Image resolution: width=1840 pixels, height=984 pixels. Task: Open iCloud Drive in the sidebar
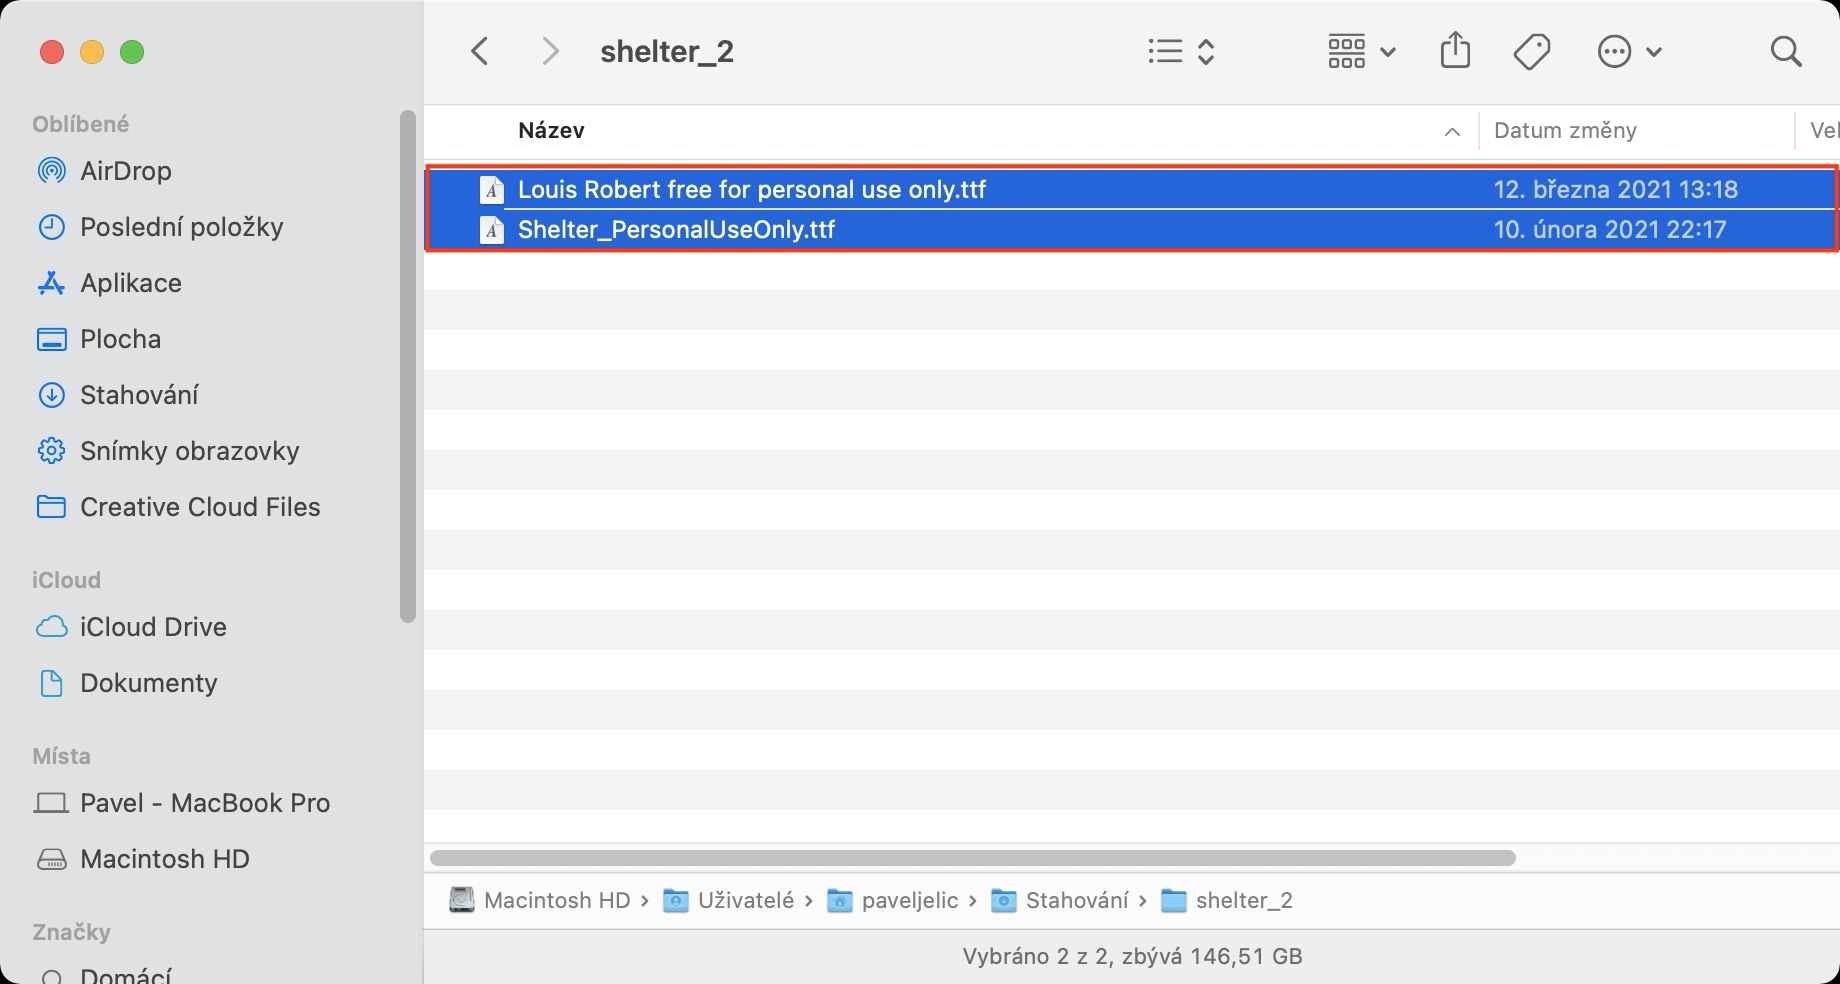(153, 627)
